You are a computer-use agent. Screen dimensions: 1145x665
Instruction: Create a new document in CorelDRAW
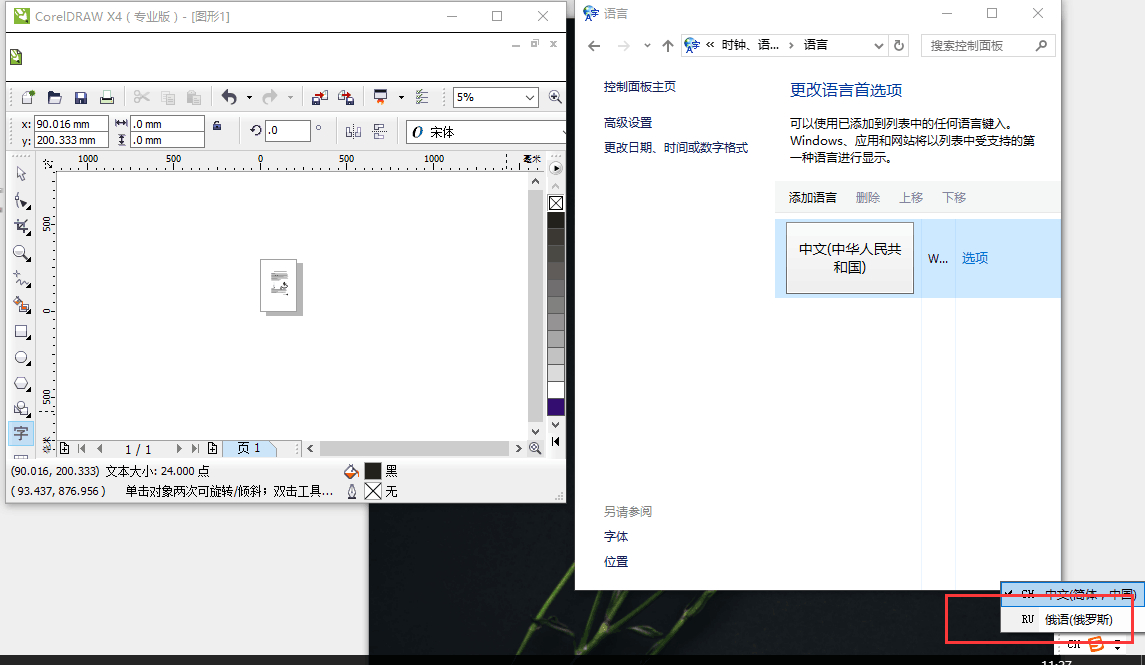tap(28, 97)
